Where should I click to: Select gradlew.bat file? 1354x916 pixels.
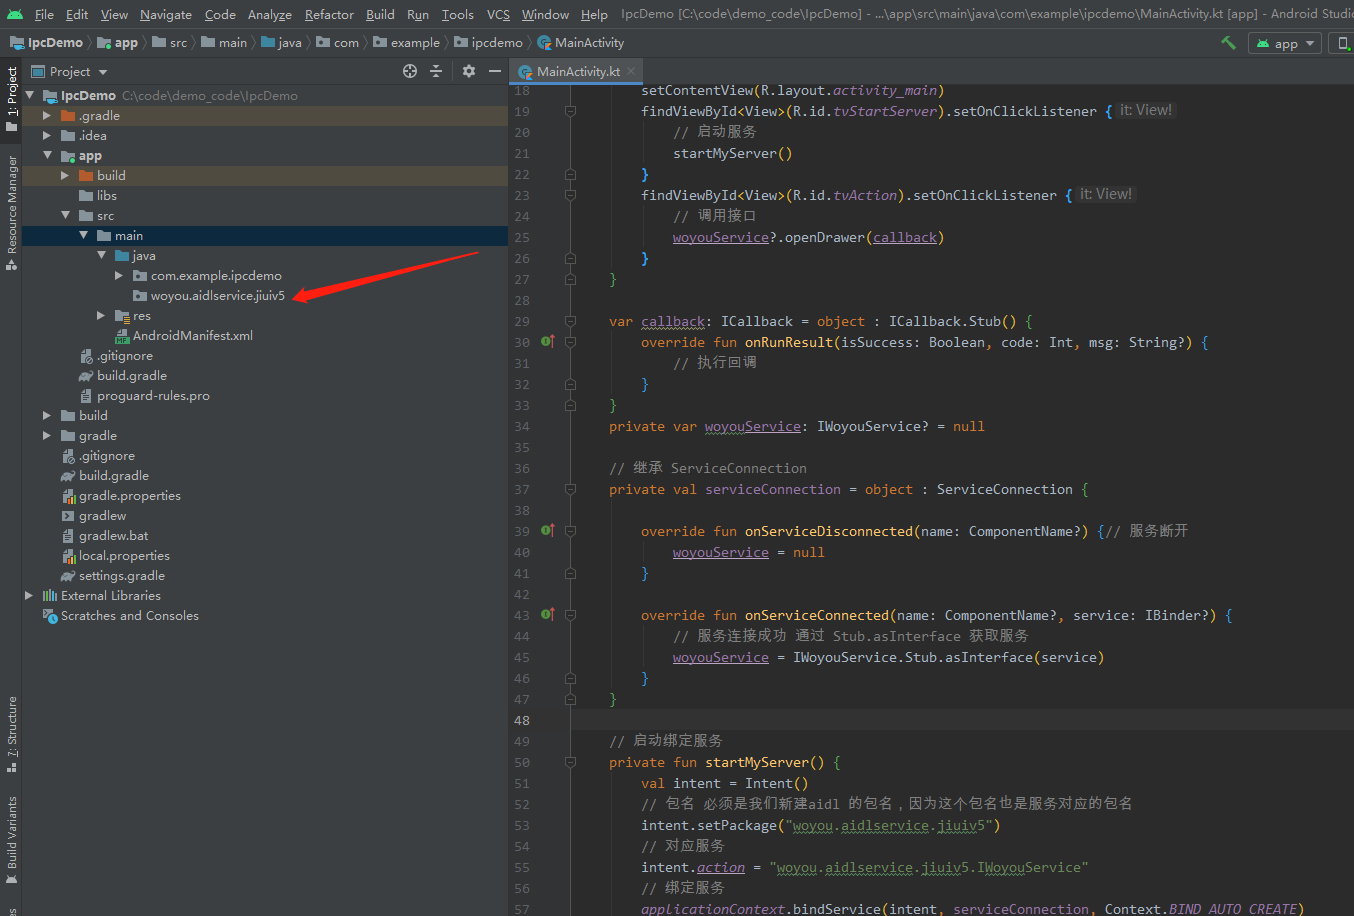pos(113,535)
